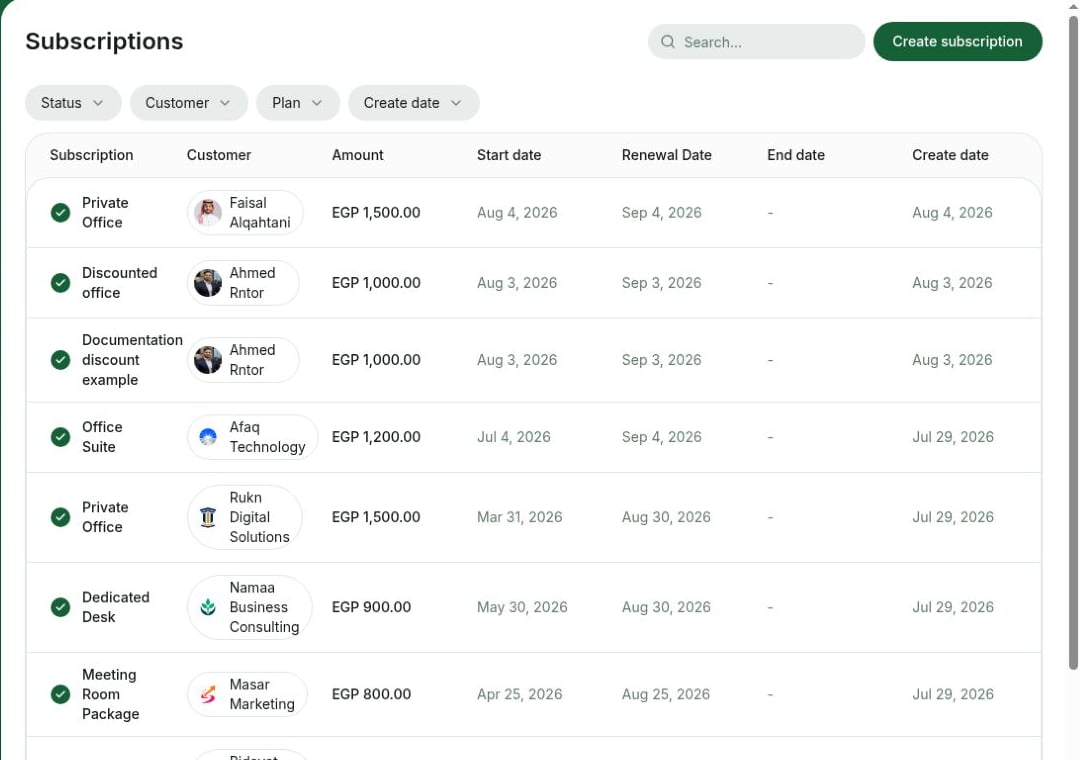Select the Meeting Room Package subscription name

click(110, 695)
